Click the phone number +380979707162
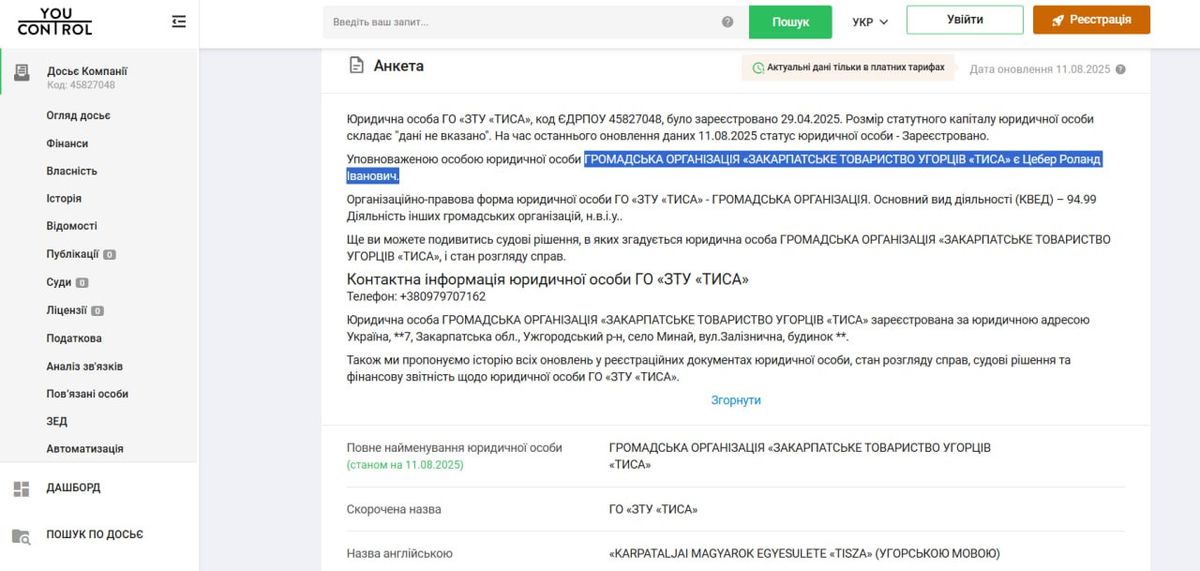Image resolution: width=1200 pixels, height=571 pixels. click(443, 297)
